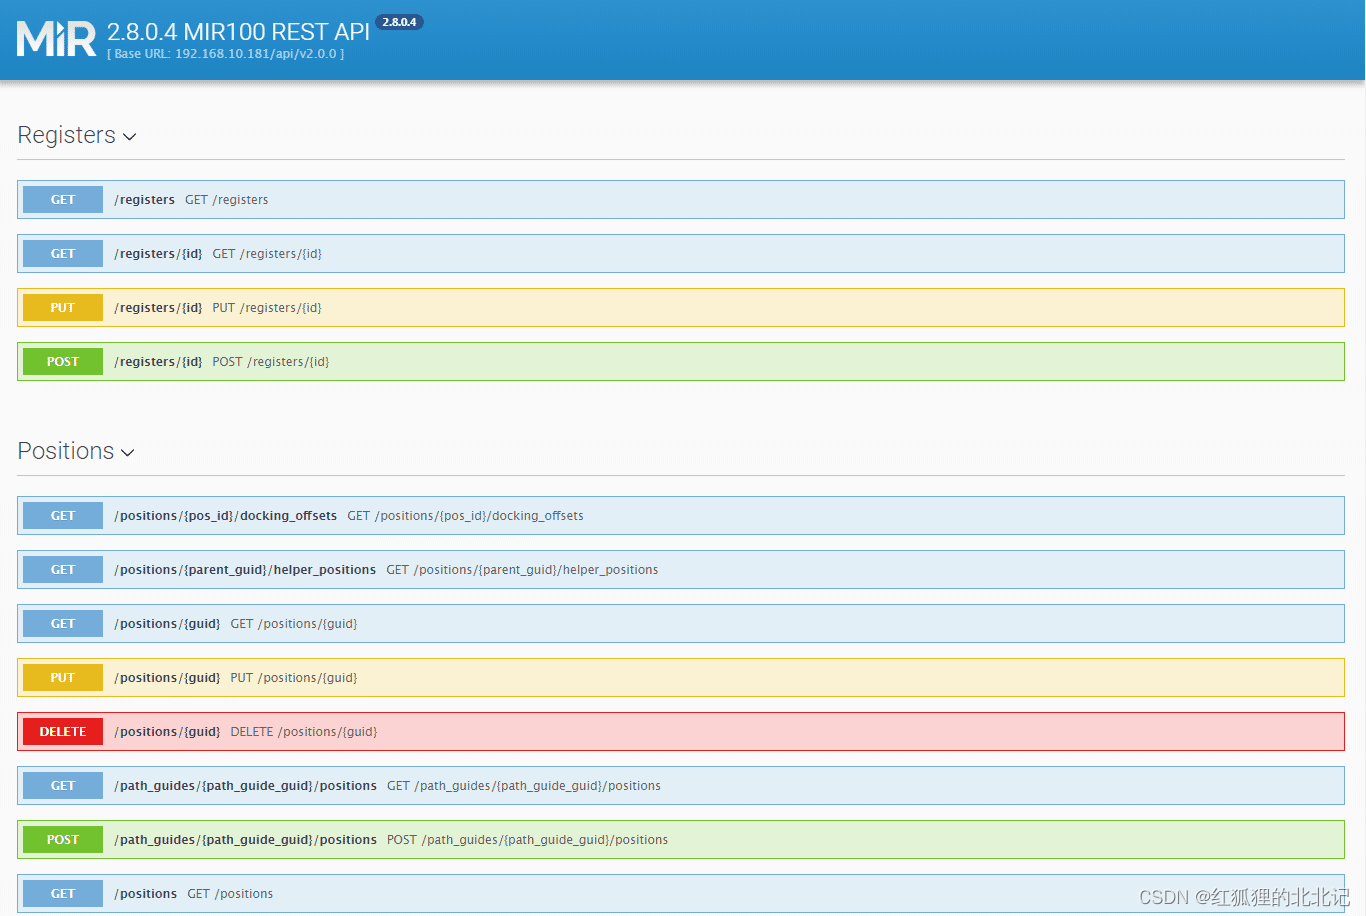Click /positions/{guid} path in PUT row
The width and height of the screenshot is (1366, 916).
167,678
